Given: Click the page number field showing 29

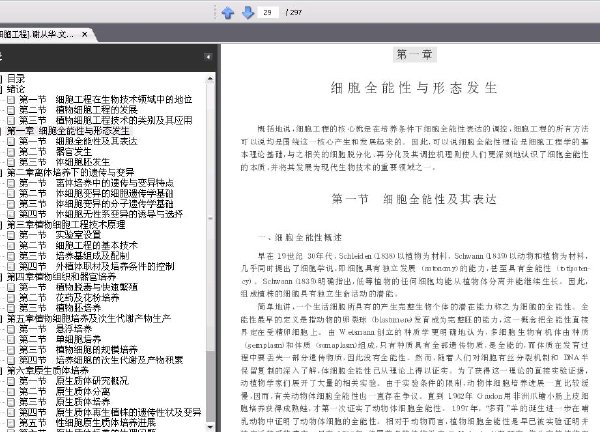Looking at the screenshot, I should click(268, 12).
